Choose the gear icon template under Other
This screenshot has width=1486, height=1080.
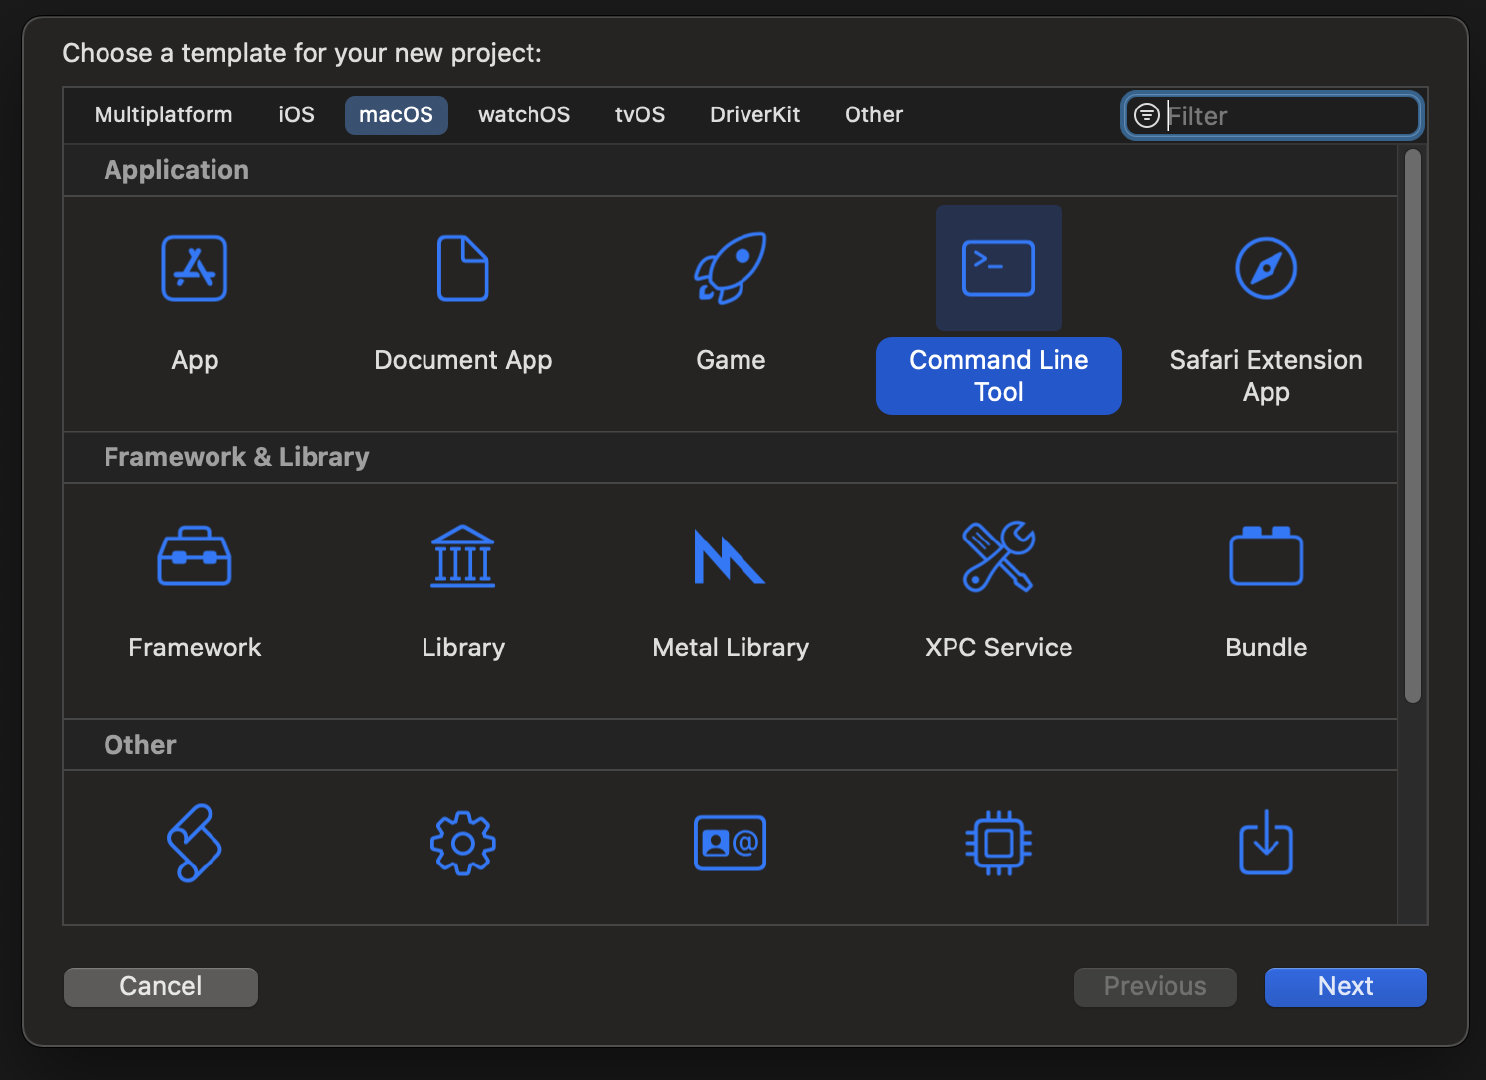tap(462, 844)
